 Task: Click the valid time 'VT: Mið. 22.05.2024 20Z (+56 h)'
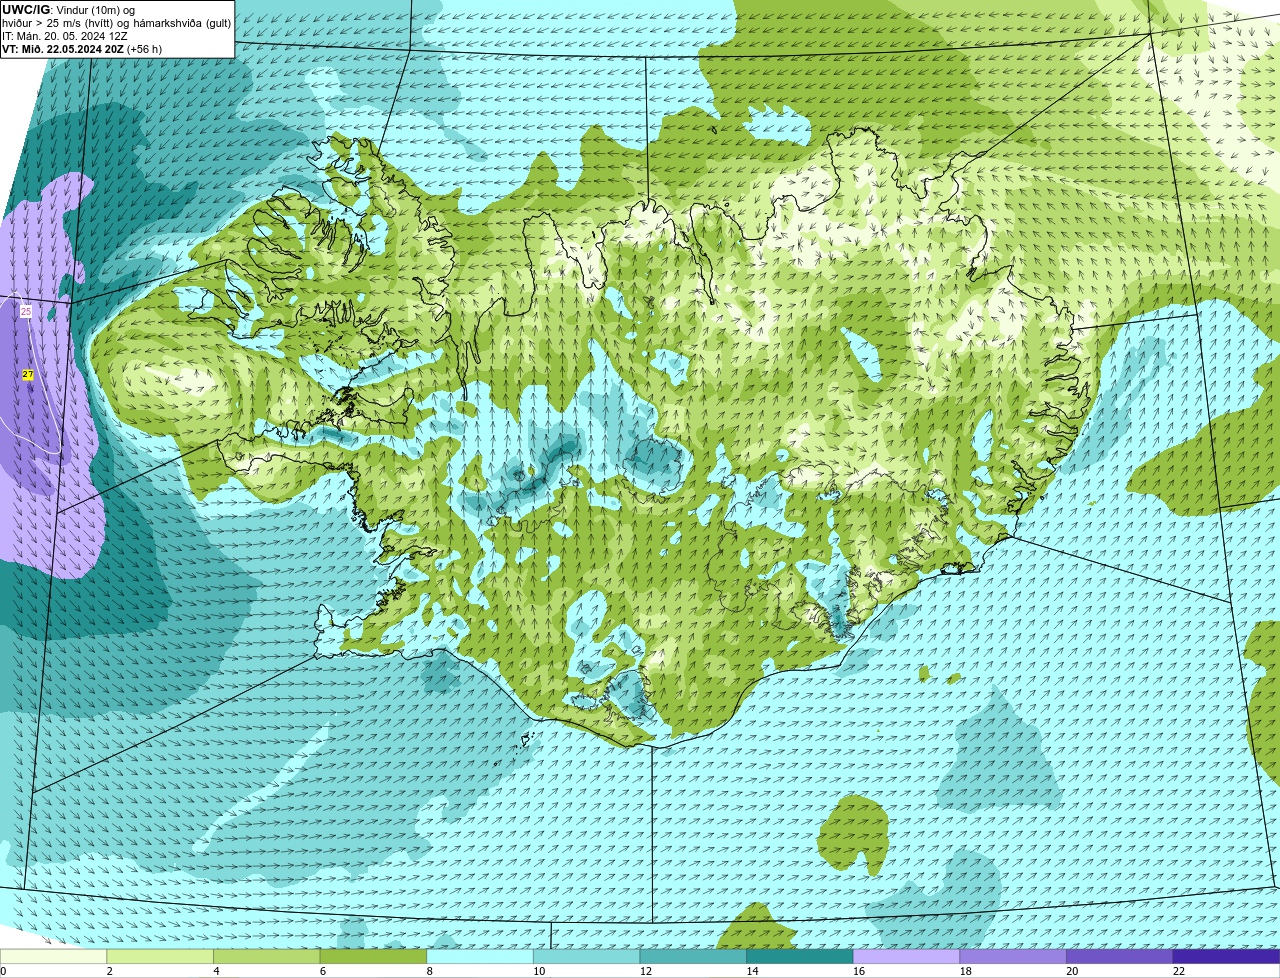82,48
